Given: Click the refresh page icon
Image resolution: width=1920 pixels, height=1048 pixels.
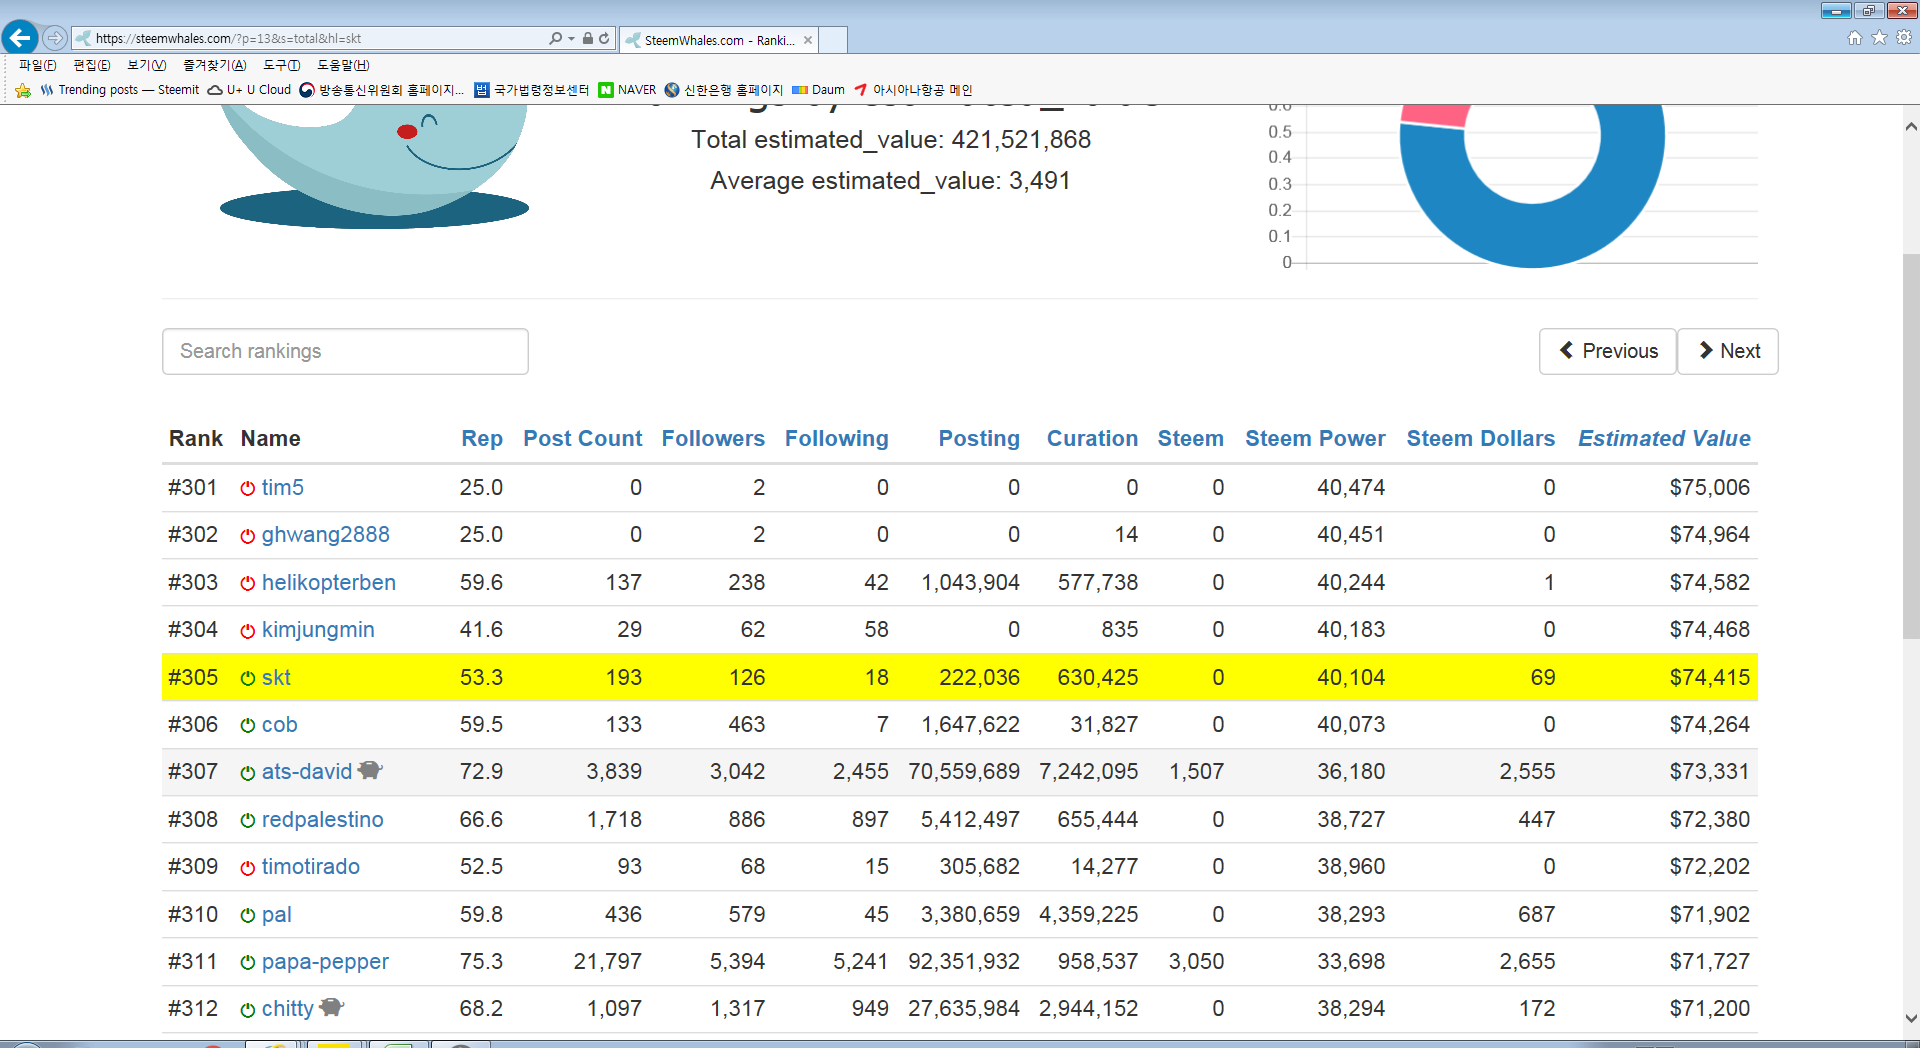Looking at the screenshot, I should point(604,38).
